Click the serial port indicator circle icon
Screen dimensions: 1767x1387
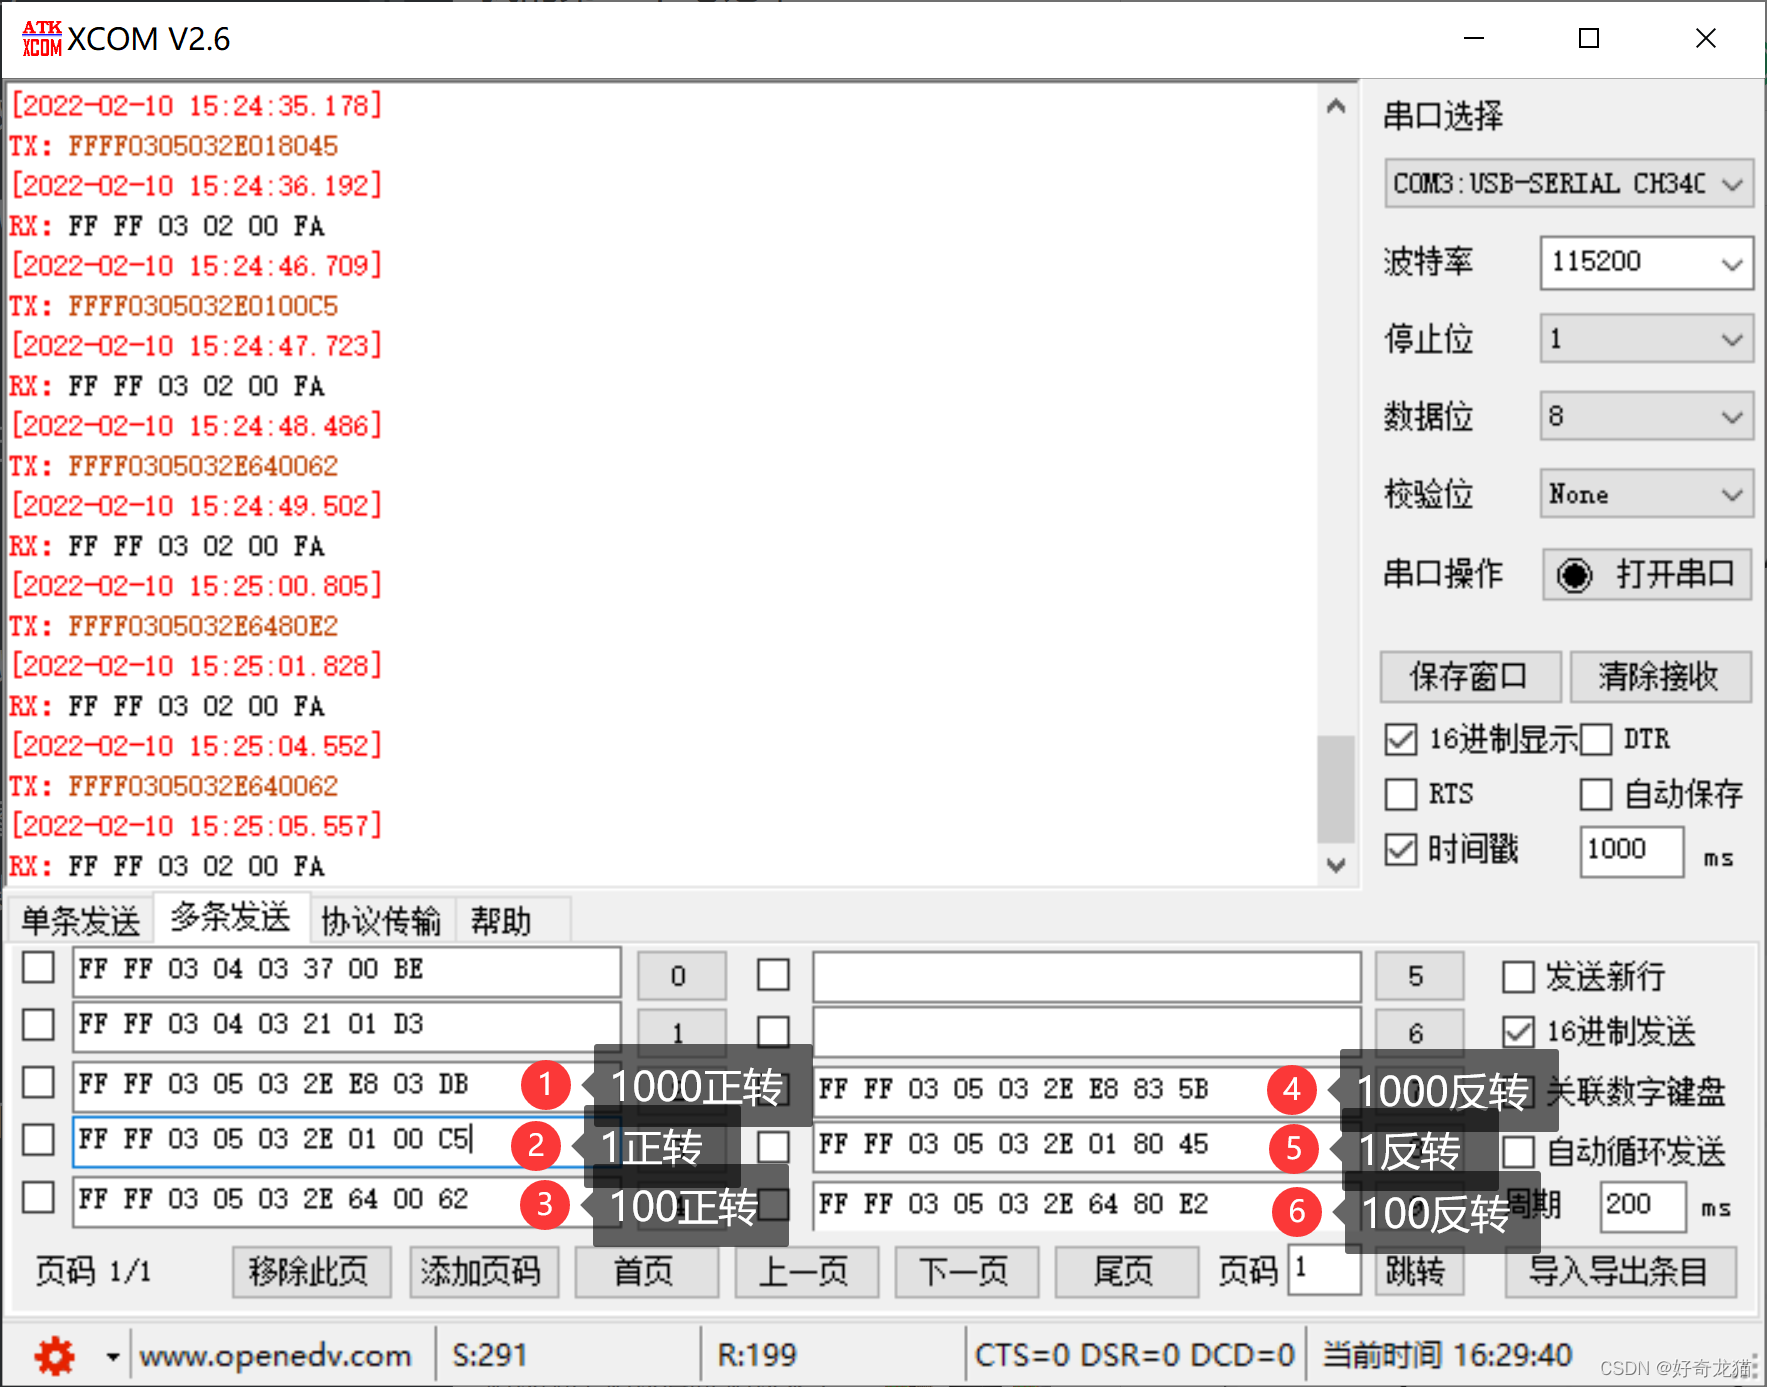click(x=1574, y=575)
